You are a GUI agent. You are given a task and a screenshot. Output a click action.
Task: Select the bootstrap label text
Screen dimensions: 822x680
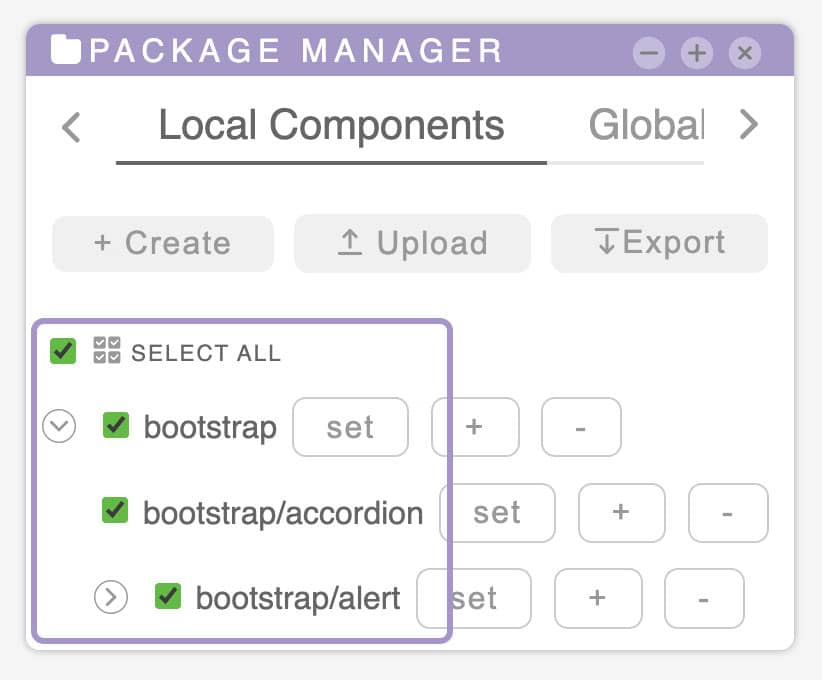tap(210, 428)
